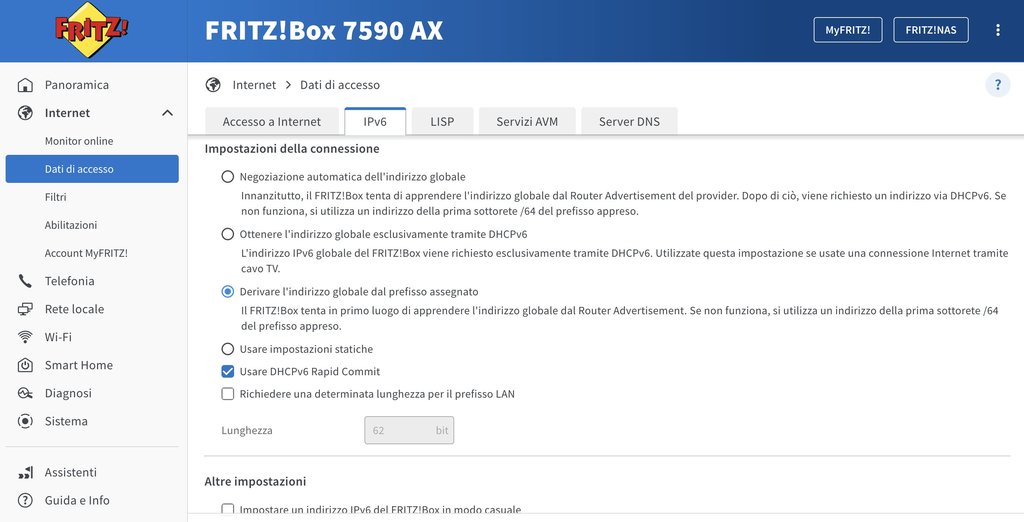1024x522 pixels.
Task: Click the Rete locale network icon
Action: coord(25,309)
